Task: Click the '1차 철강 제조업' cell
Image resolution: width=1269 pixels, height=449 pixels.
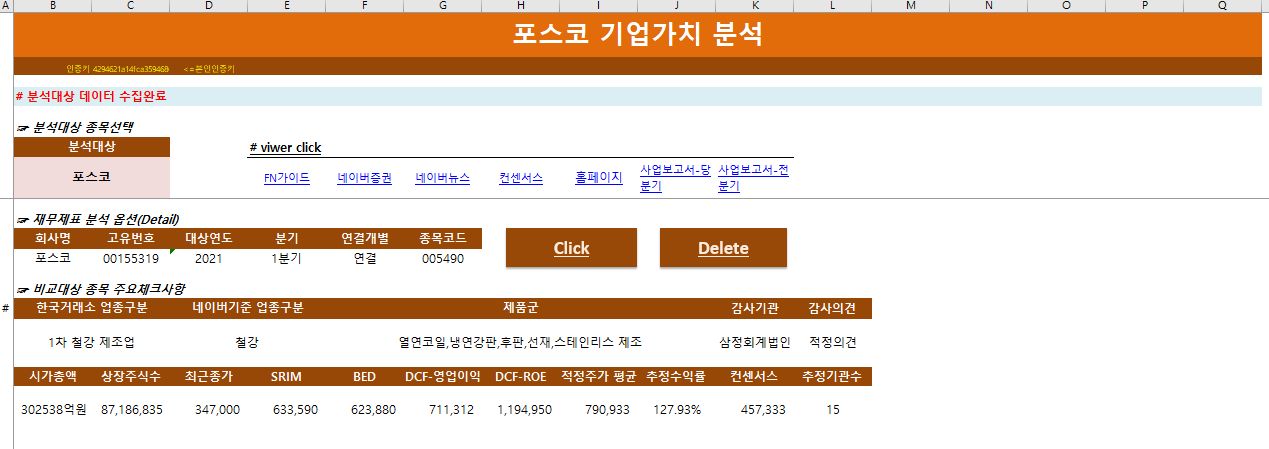Action: [91, 342]
